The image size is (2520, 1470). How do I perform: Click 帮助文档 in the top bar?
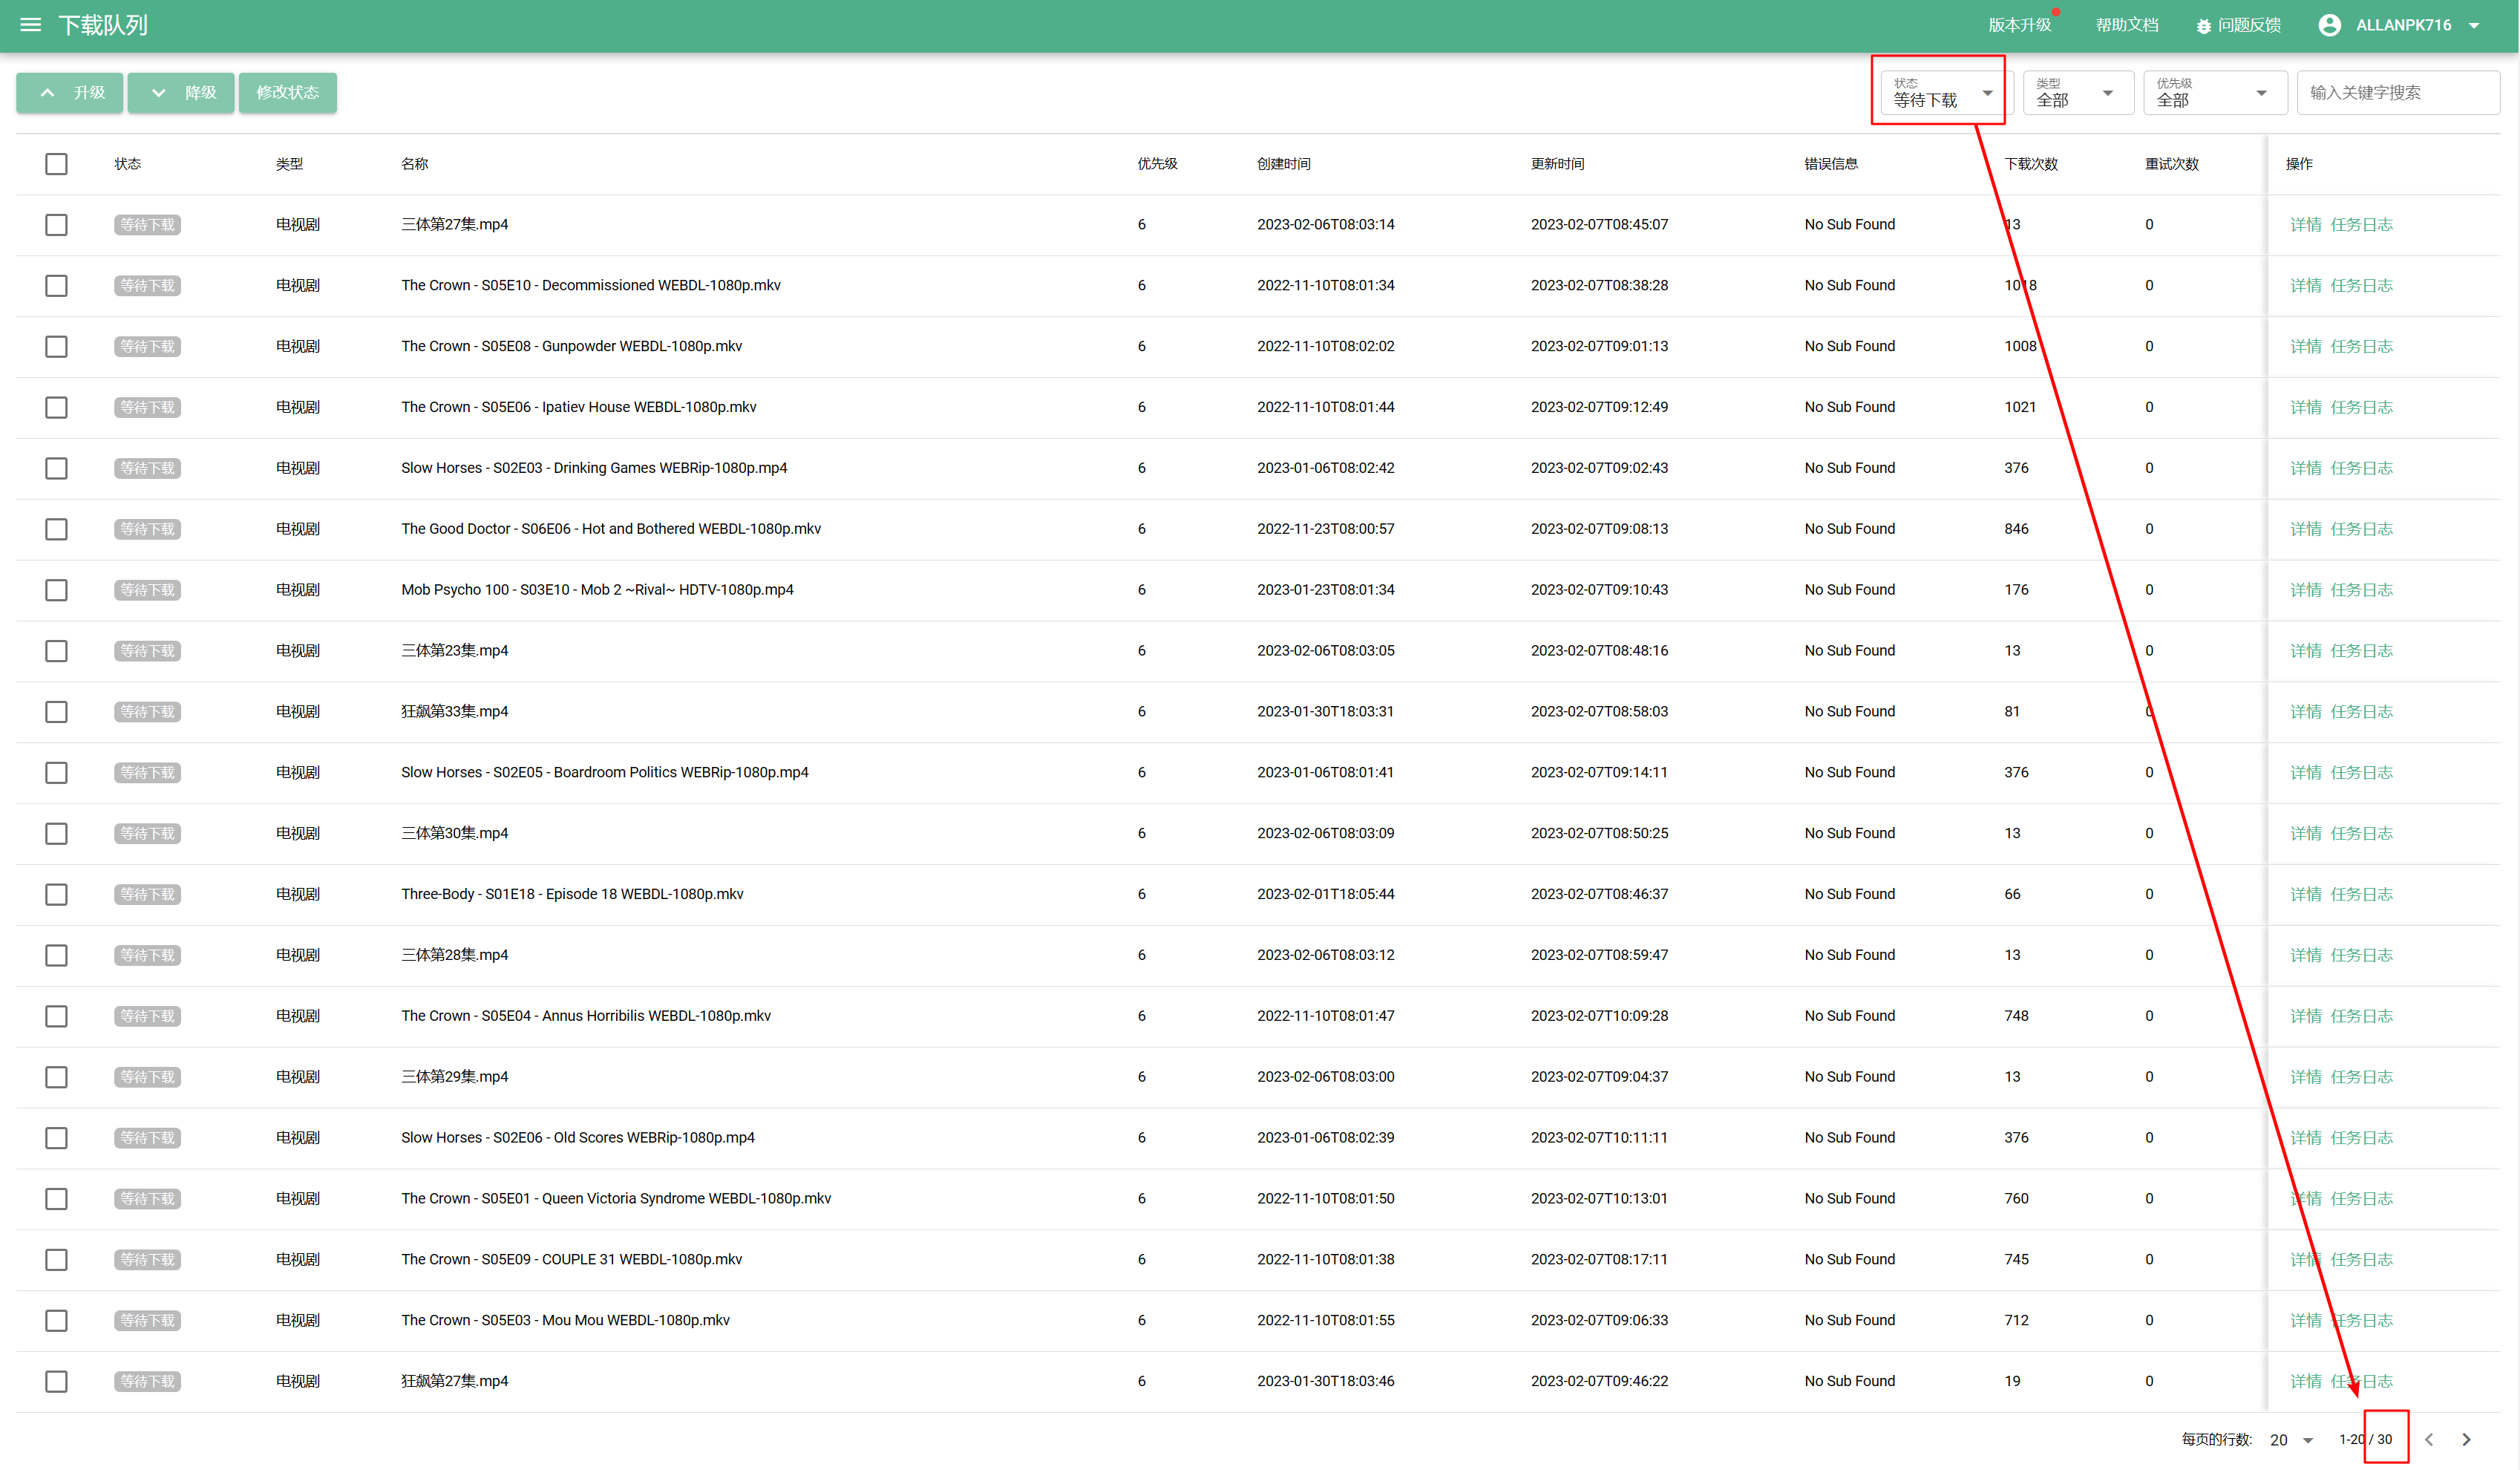pos(2127,25)
